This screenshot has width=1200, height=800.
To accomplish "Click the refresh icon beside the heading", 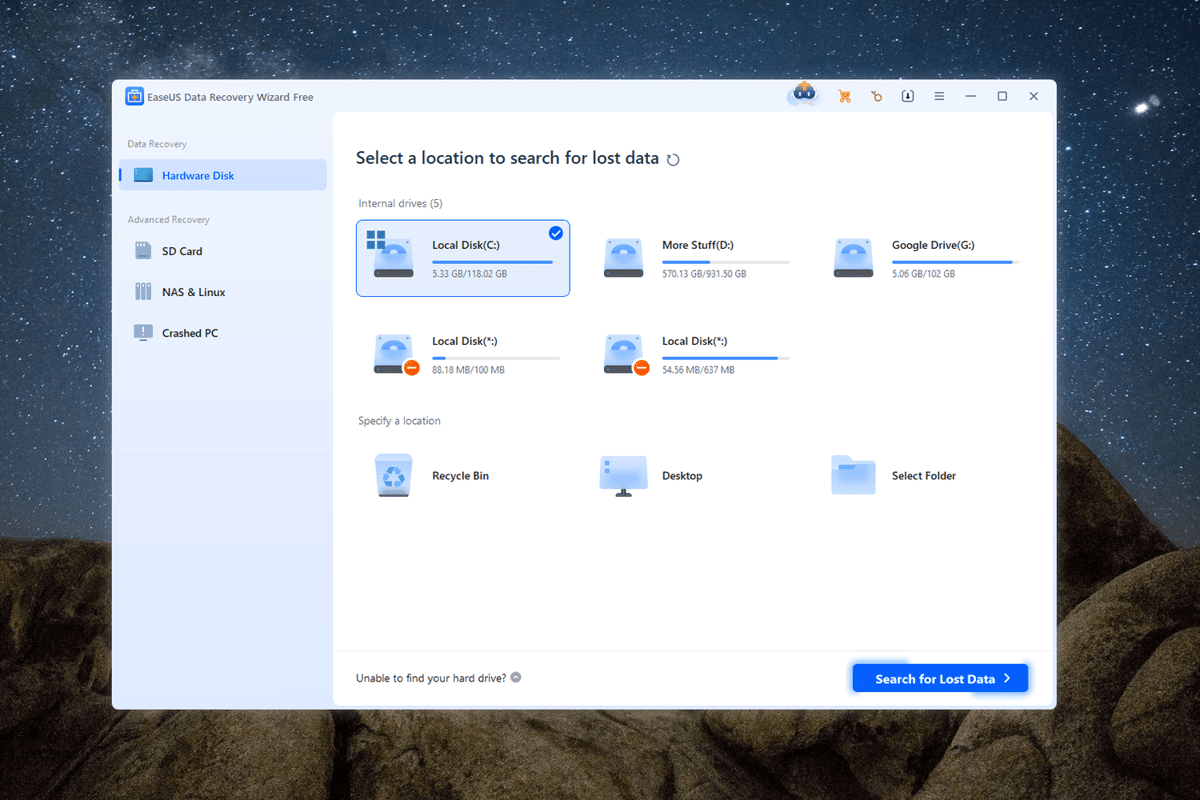I will pyautogui.click(x=674, y=158).
